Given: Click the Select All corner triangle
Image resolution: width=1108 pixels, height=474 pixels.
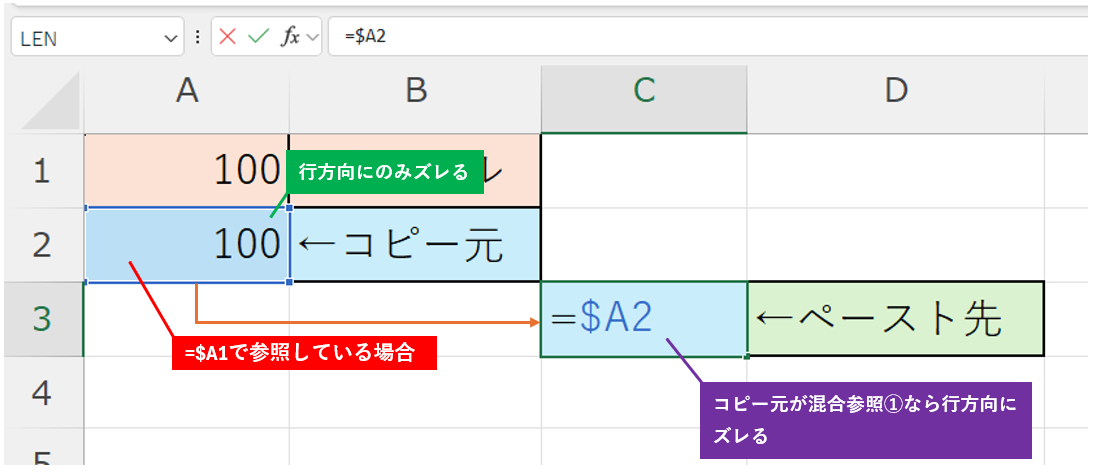Looking at the screenshot, I should click(x=45, y=101).
